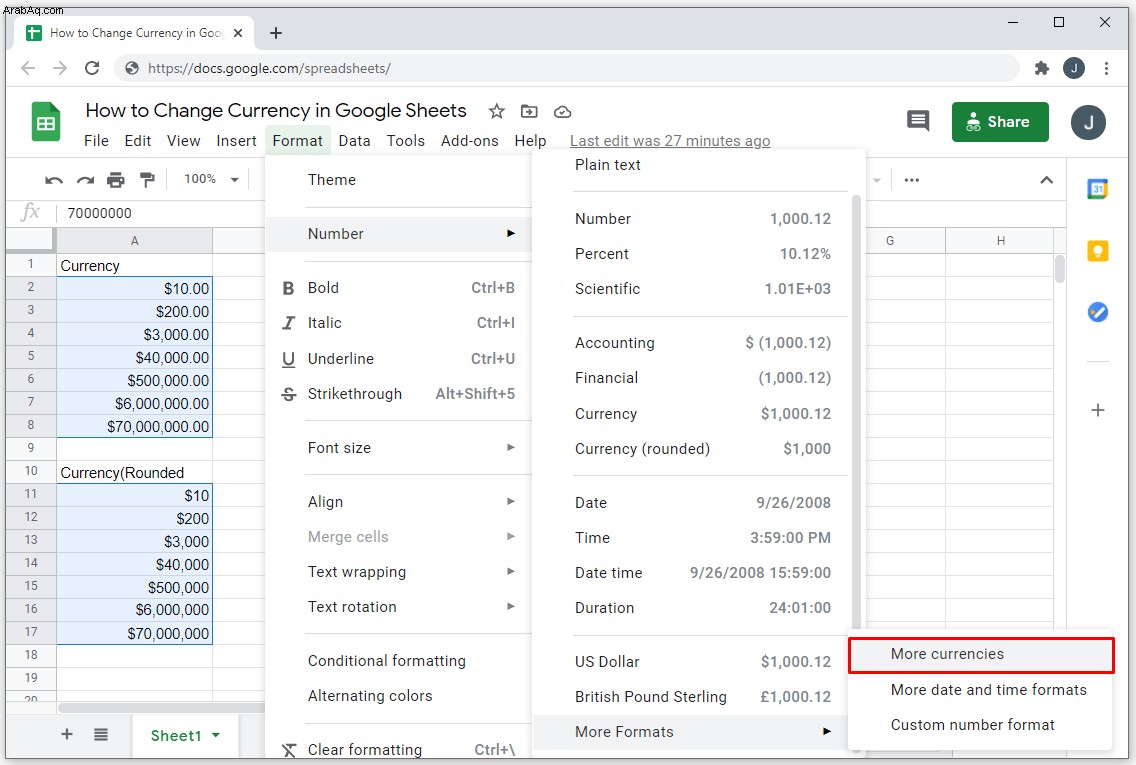
Task: Open the Sheet1 tab dropdown arrow
Action: click(x=216, y=735)
